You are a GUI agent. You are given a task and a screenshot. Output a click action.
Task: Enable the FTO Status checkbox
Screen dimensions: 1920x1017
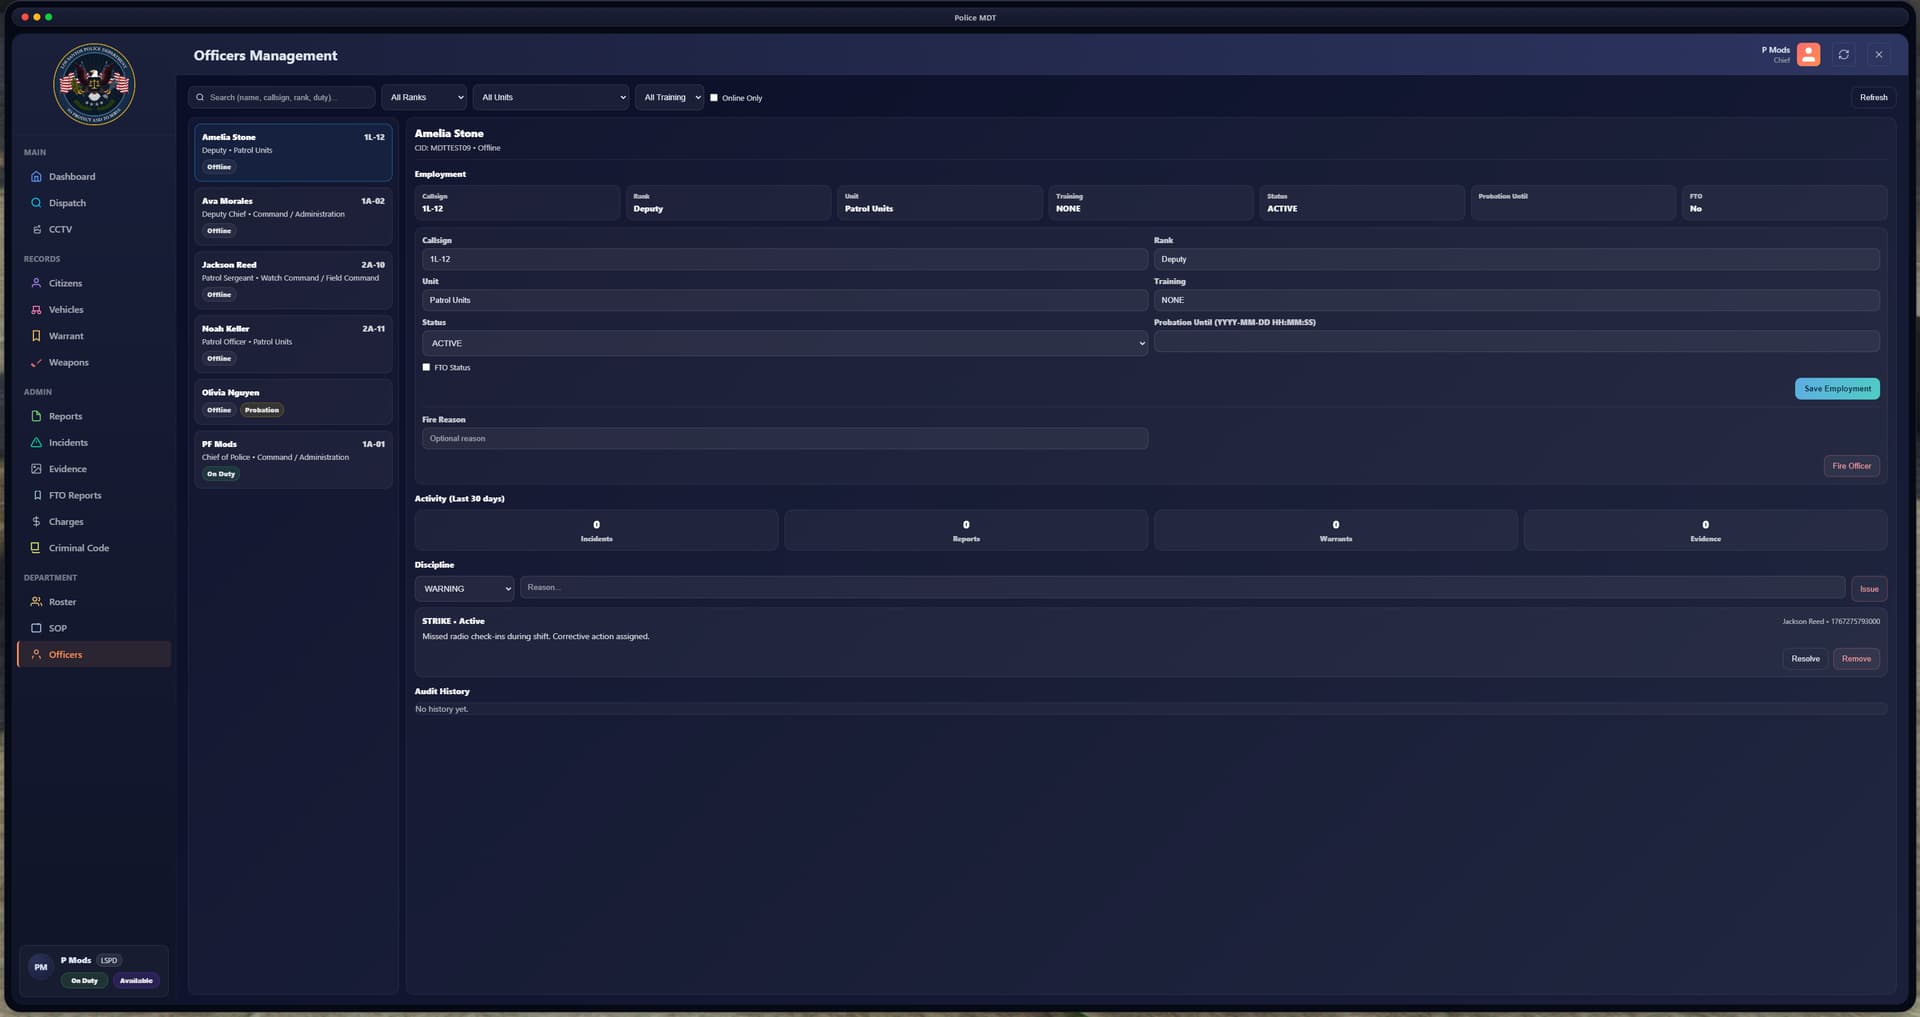point(426,367)
